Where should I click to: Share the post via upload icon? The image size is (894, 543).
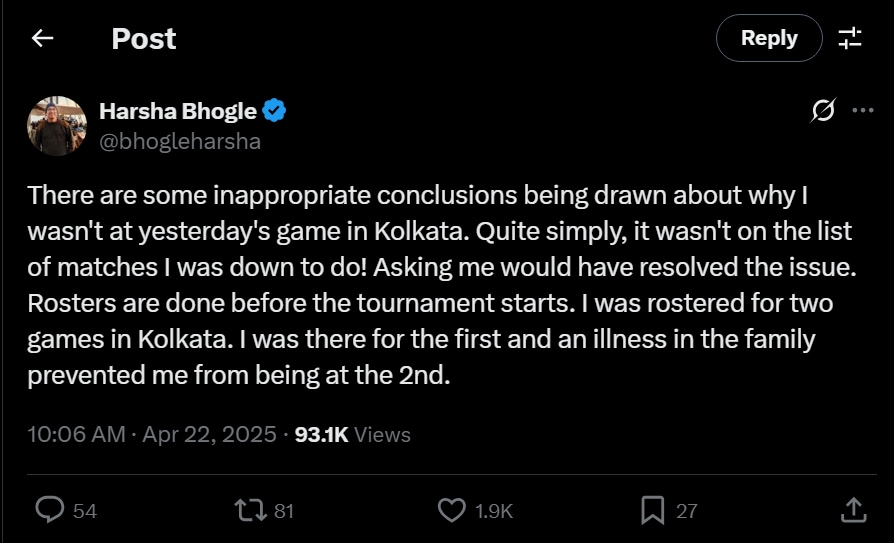853,510
